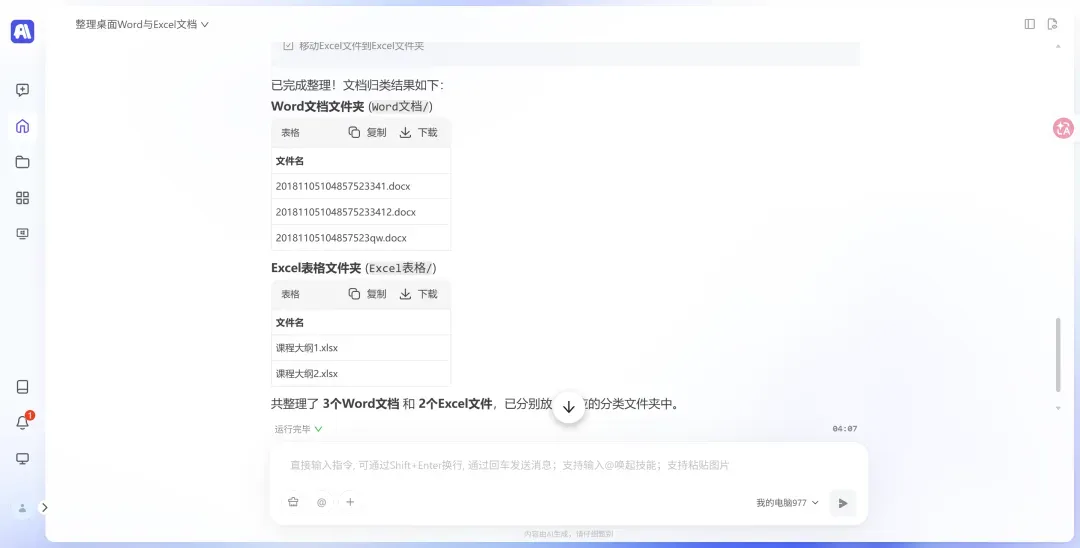1080x548 pixels.
Task: Select file 201811051048575233412.docx
Action: pyautogui.click(x=346, y=212)
